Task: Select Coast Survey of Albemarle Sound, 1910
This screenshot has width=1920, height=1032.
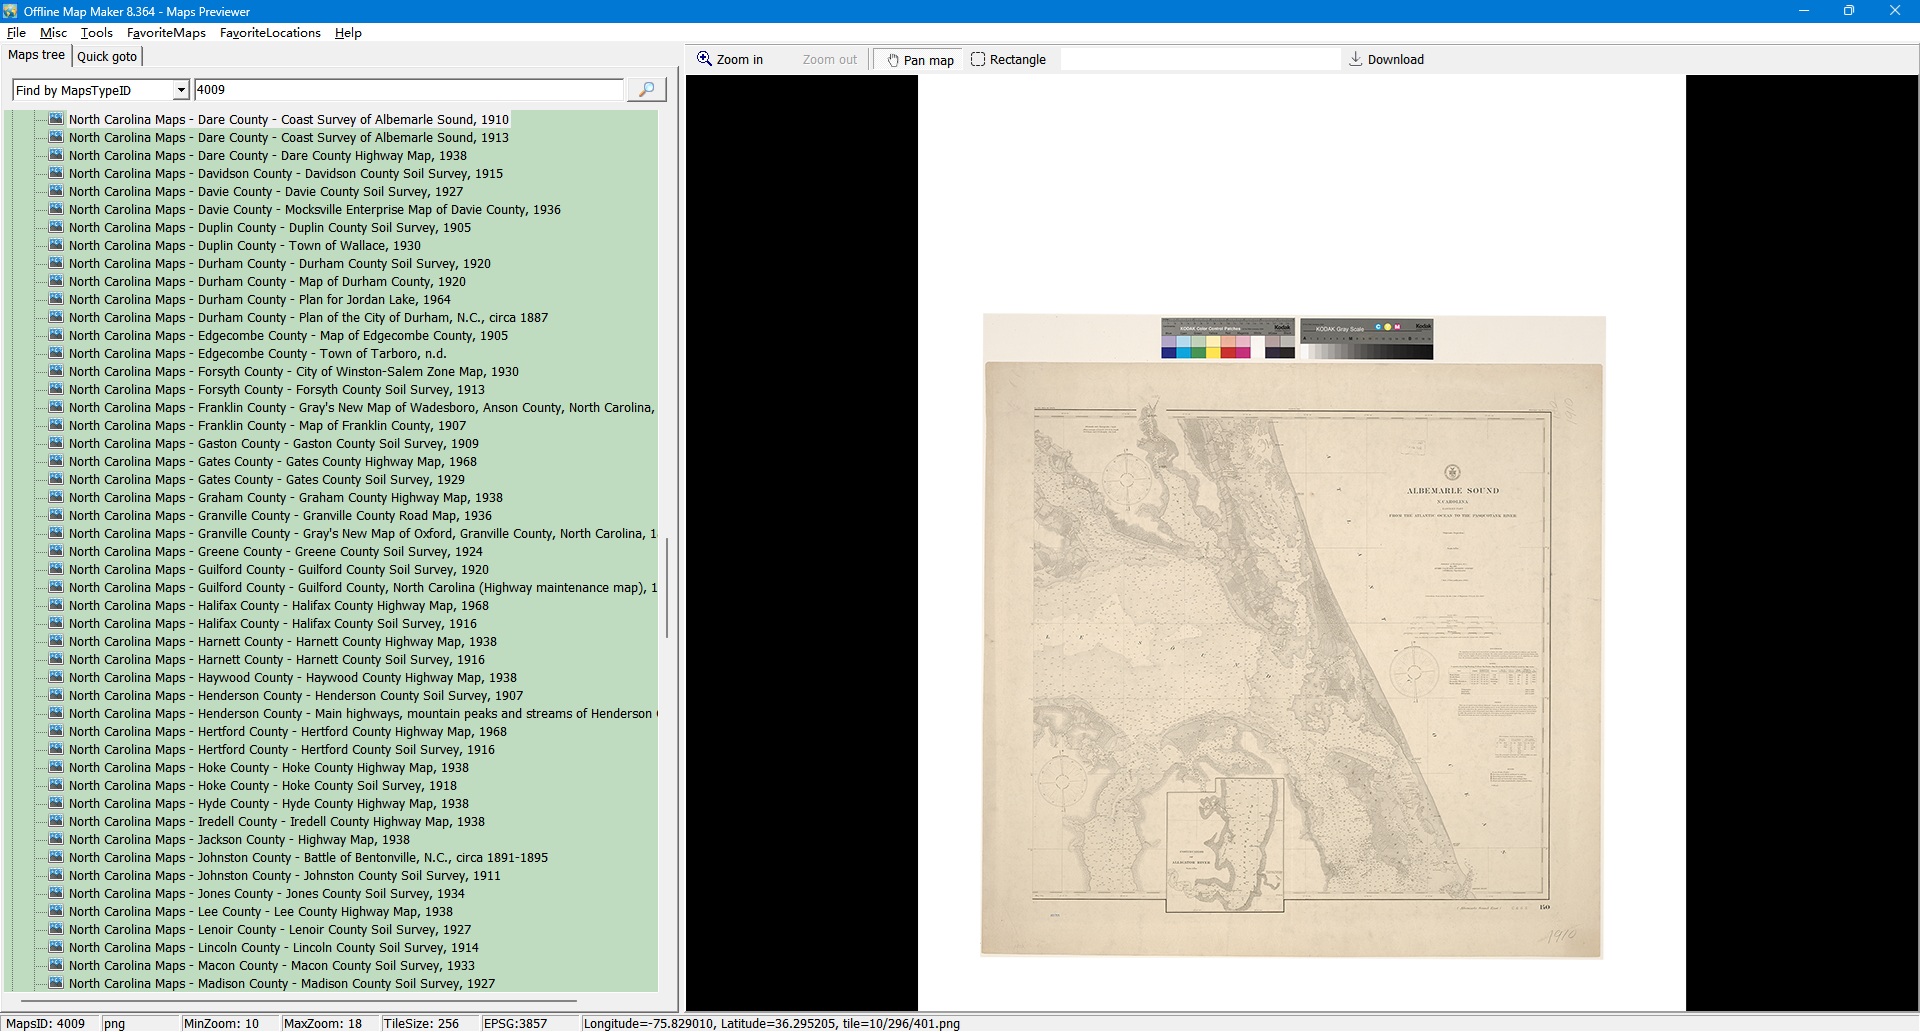Action: [x=288, y=119]
